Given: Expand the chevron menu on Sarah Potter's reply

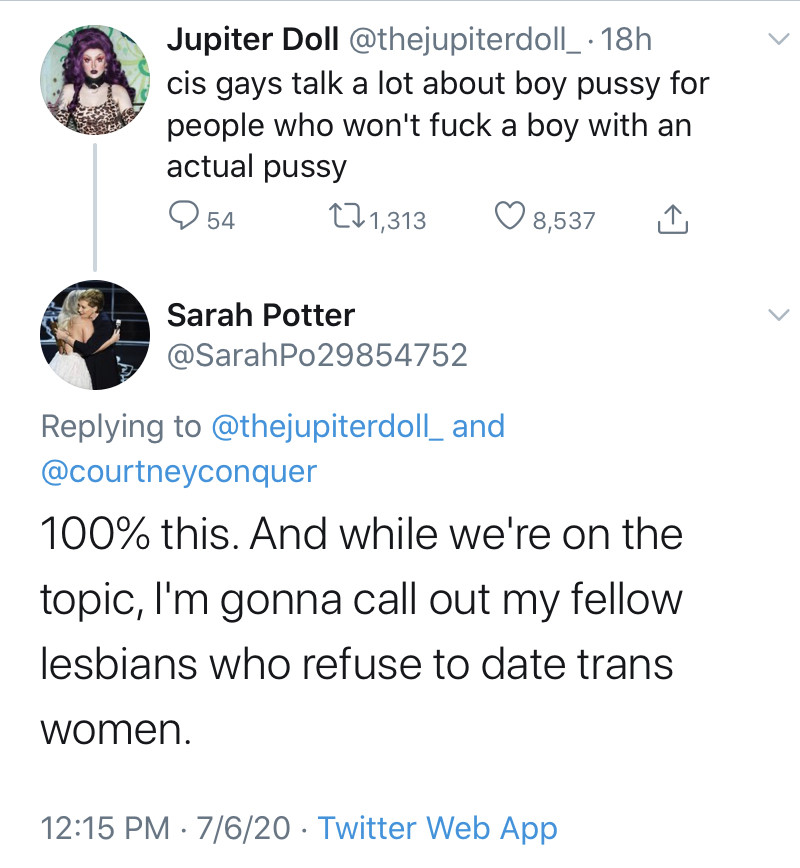Looking at the screenshot, I should click(775, 315).
